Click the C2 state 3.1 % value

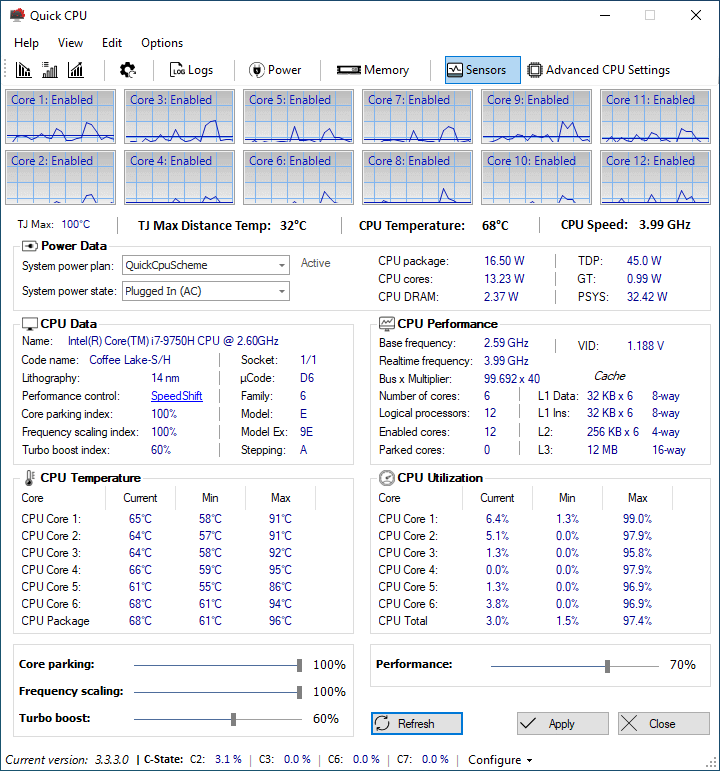(228, 760)
